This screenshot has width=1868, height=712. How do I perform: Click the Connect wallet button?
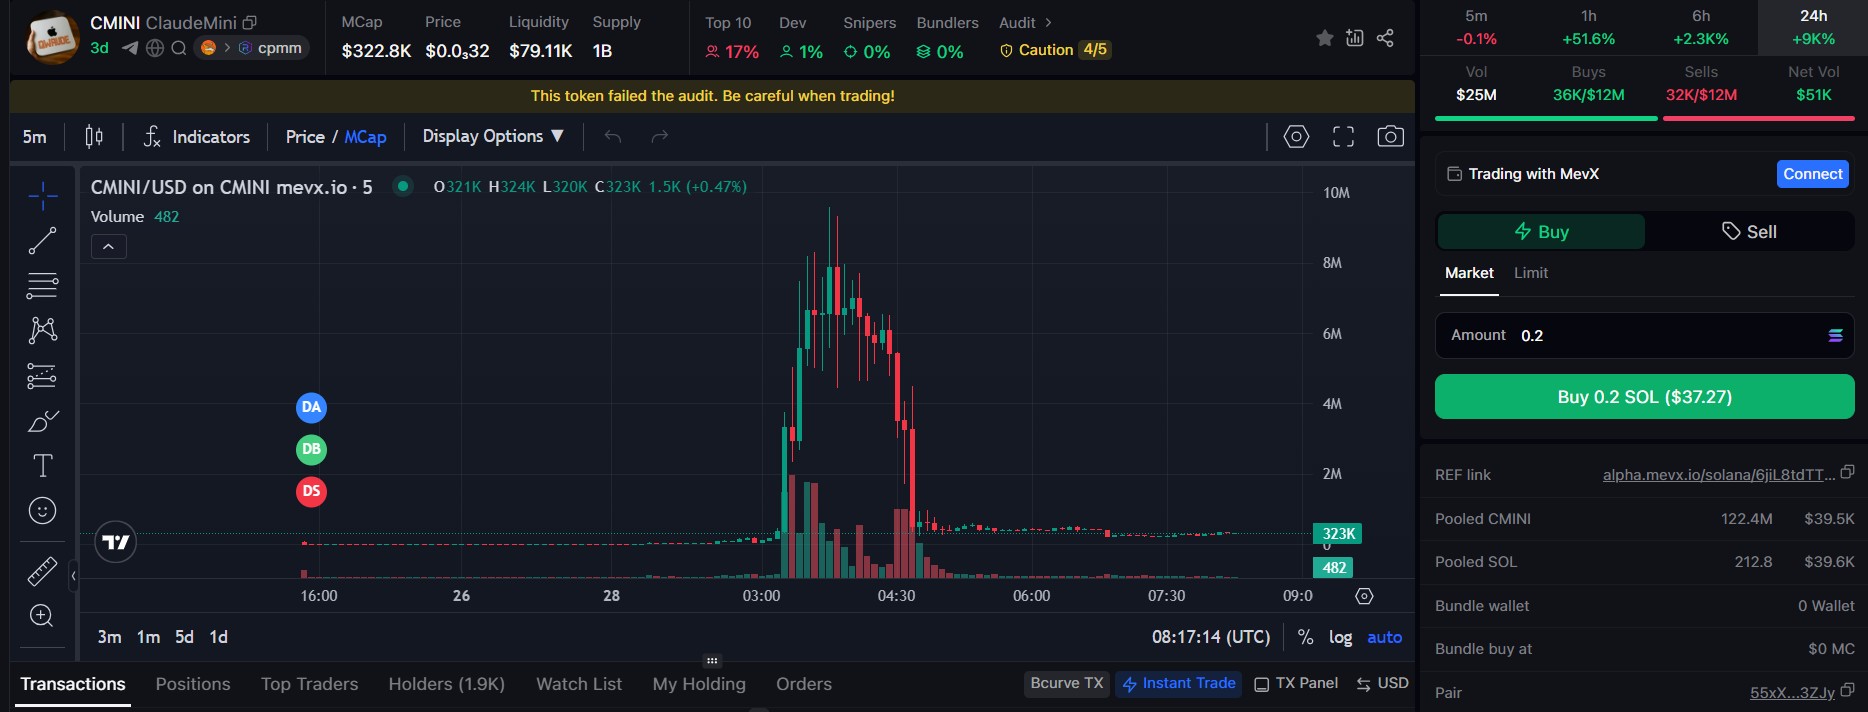[1813, 174]
